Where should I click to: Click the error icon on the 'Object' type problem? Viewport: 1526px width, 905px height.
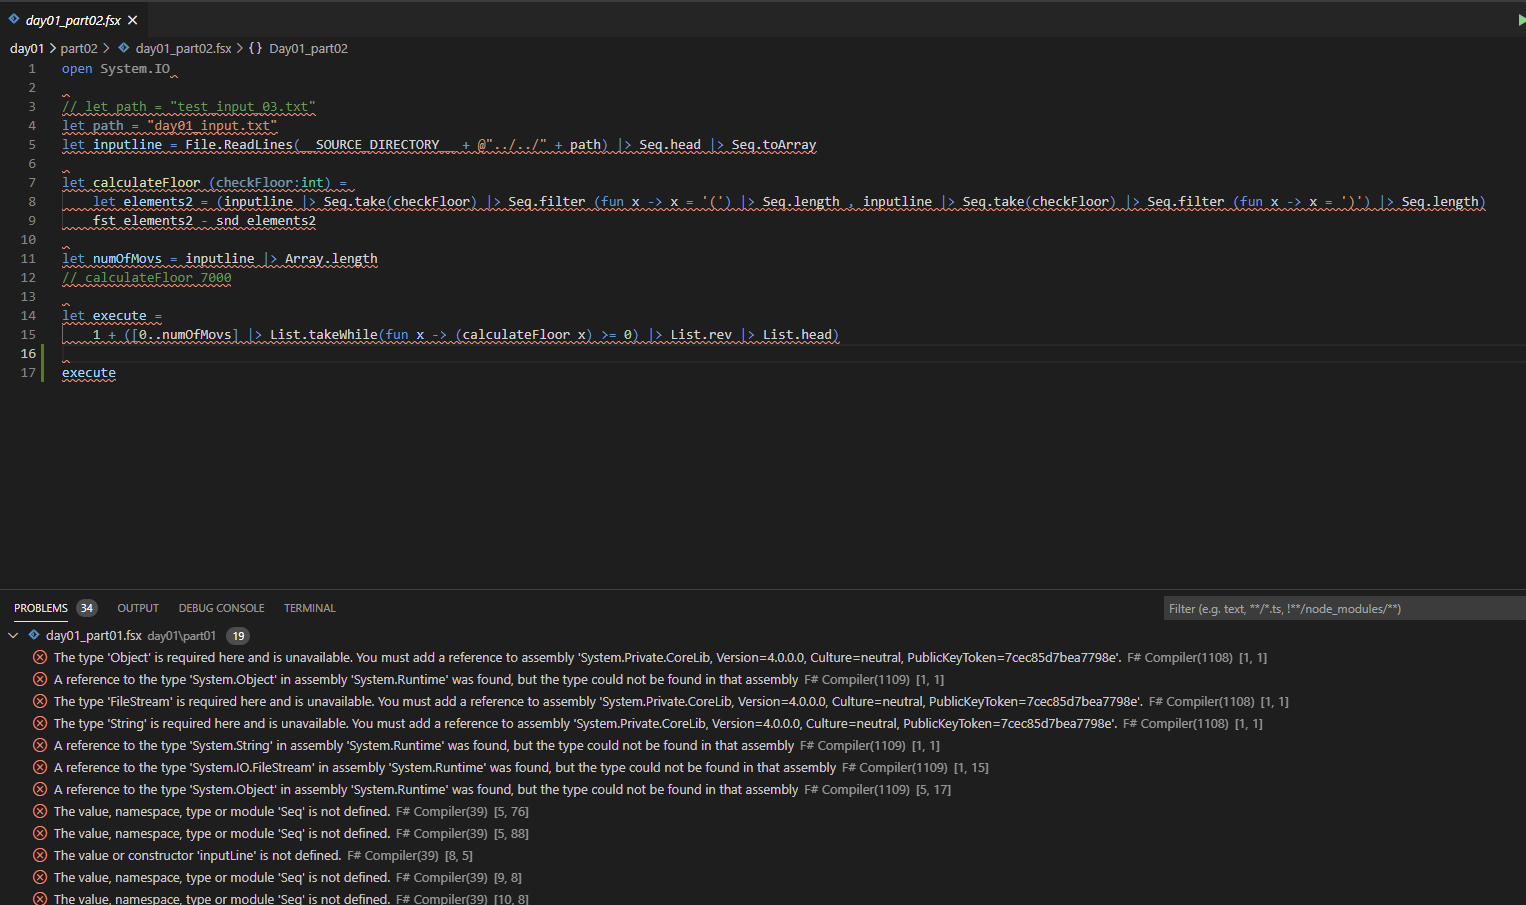coord(39,657)
